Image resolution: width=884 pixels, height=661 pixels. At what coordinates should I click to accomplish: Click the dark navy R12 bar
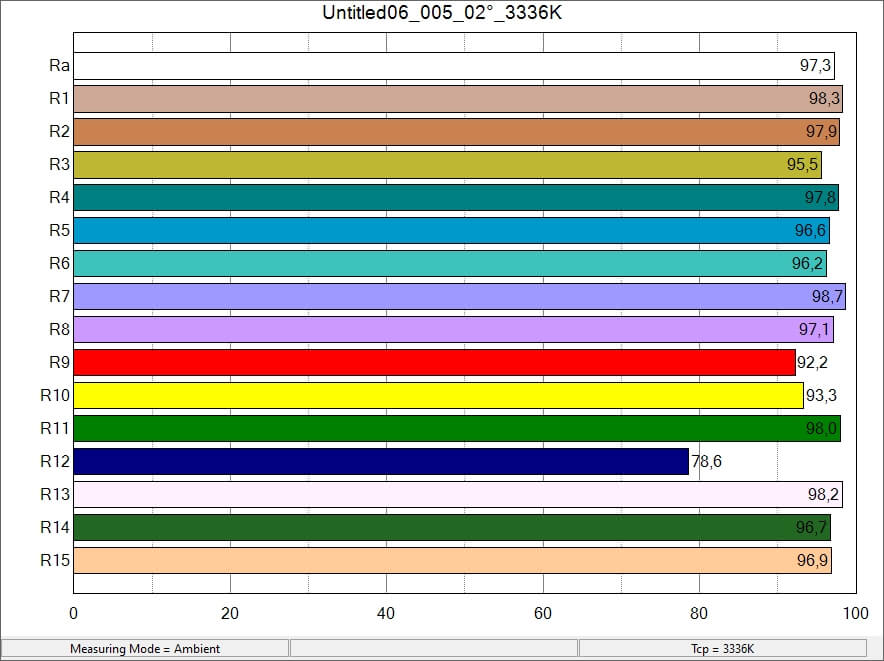(380, 461)
